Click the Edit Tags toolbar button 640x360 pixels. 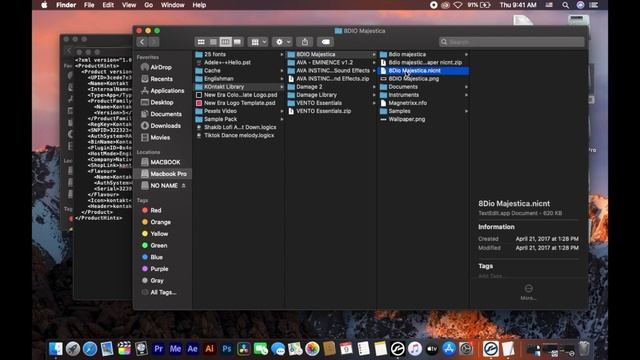(x=325, y=42)
